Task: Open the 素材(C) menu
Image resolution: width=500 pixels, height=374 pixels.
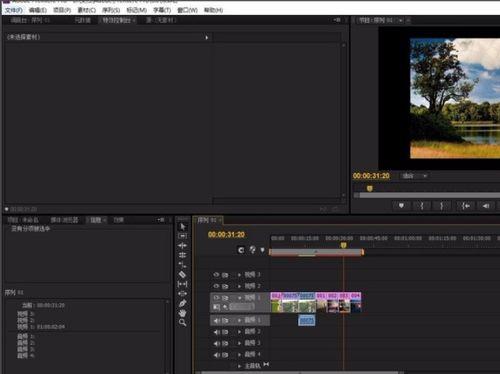Action: pos(86,10)
